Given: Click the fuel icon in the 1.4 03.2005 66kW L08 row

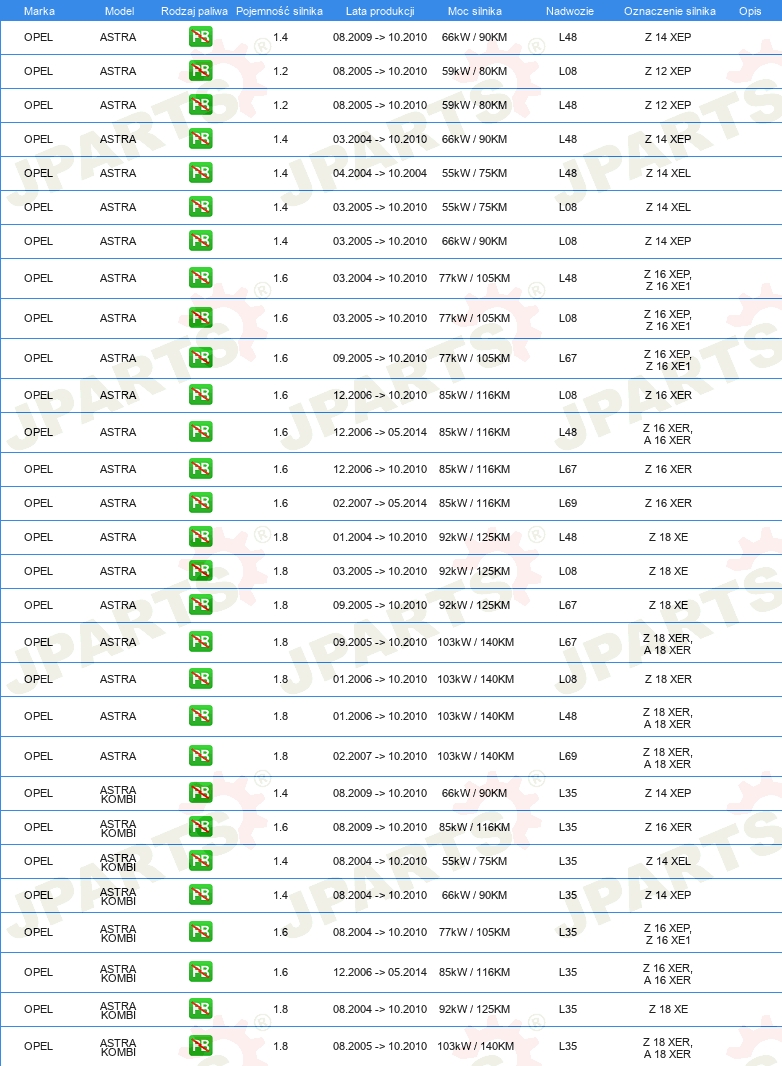Looking at the screenshot, I should tap(201, 241).
